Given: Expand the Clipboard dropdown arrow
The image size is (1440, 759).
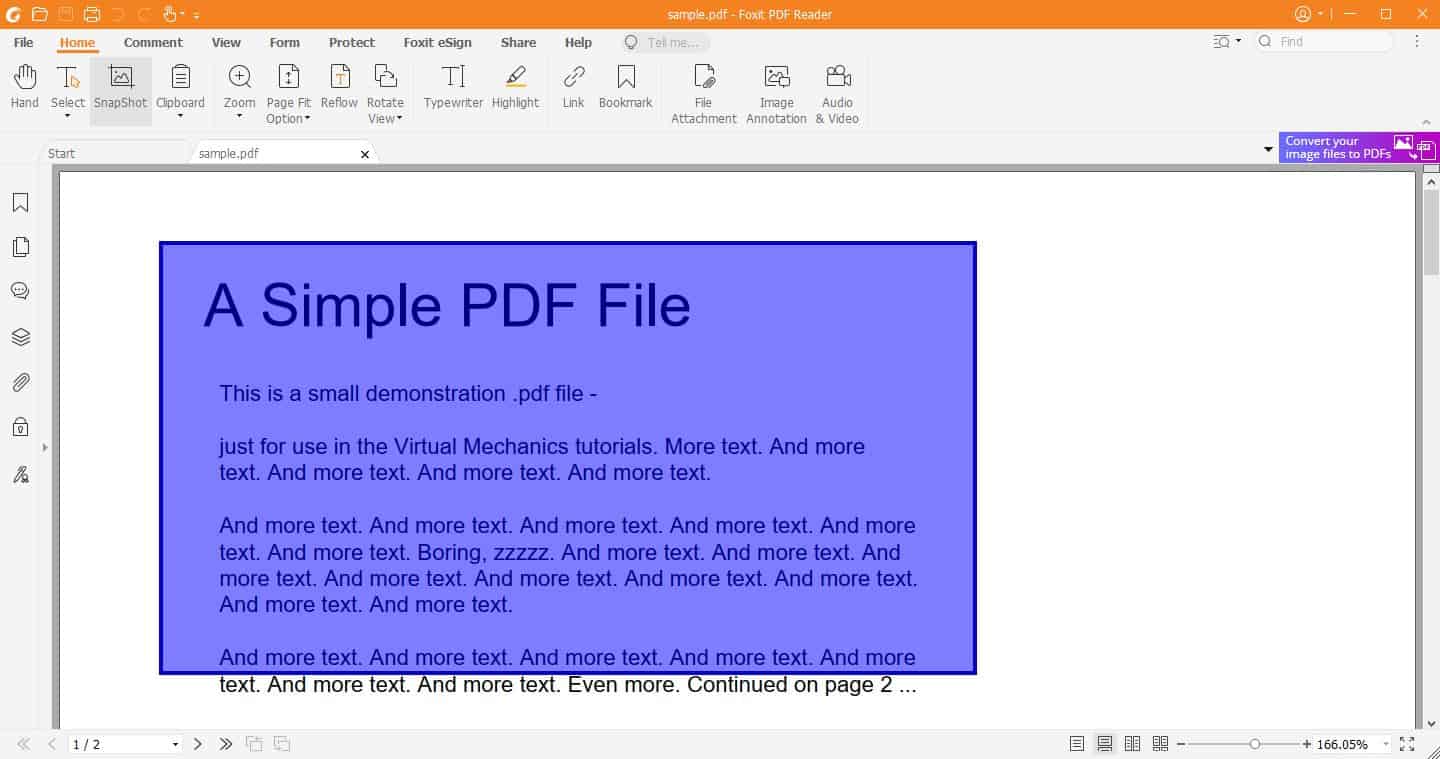Looking at the screenshot, I should pos(180,116).
